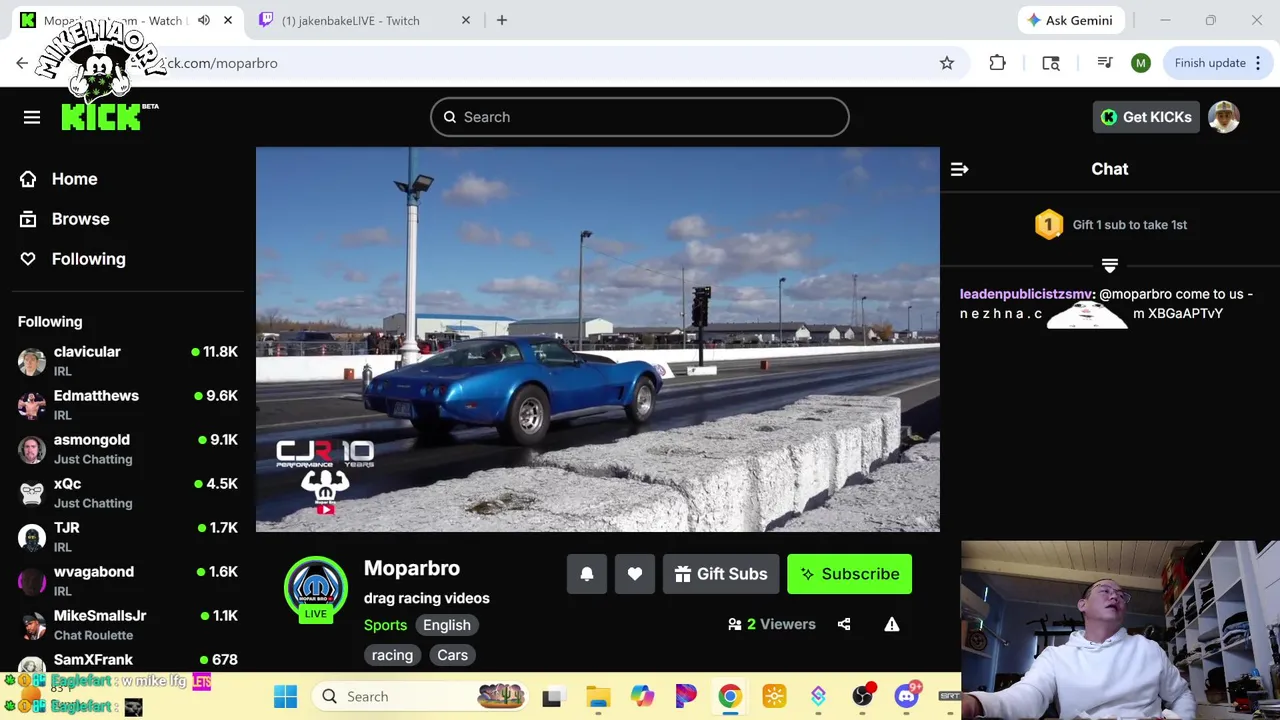Collapse the chat panel with arrow icon
Image resolution: width=1280 pixels, height=720 pixels.
(959, 169)
